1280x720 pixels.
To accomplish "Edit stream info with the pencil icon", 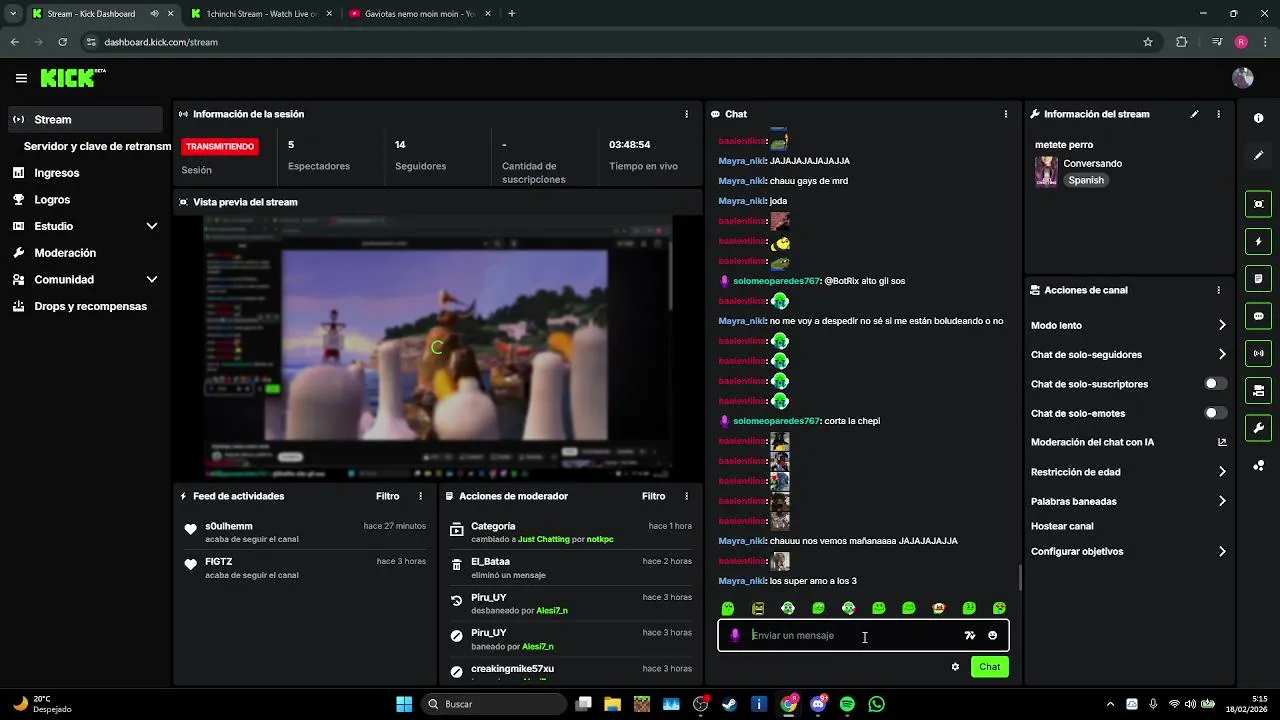I will pos(1194,114).
